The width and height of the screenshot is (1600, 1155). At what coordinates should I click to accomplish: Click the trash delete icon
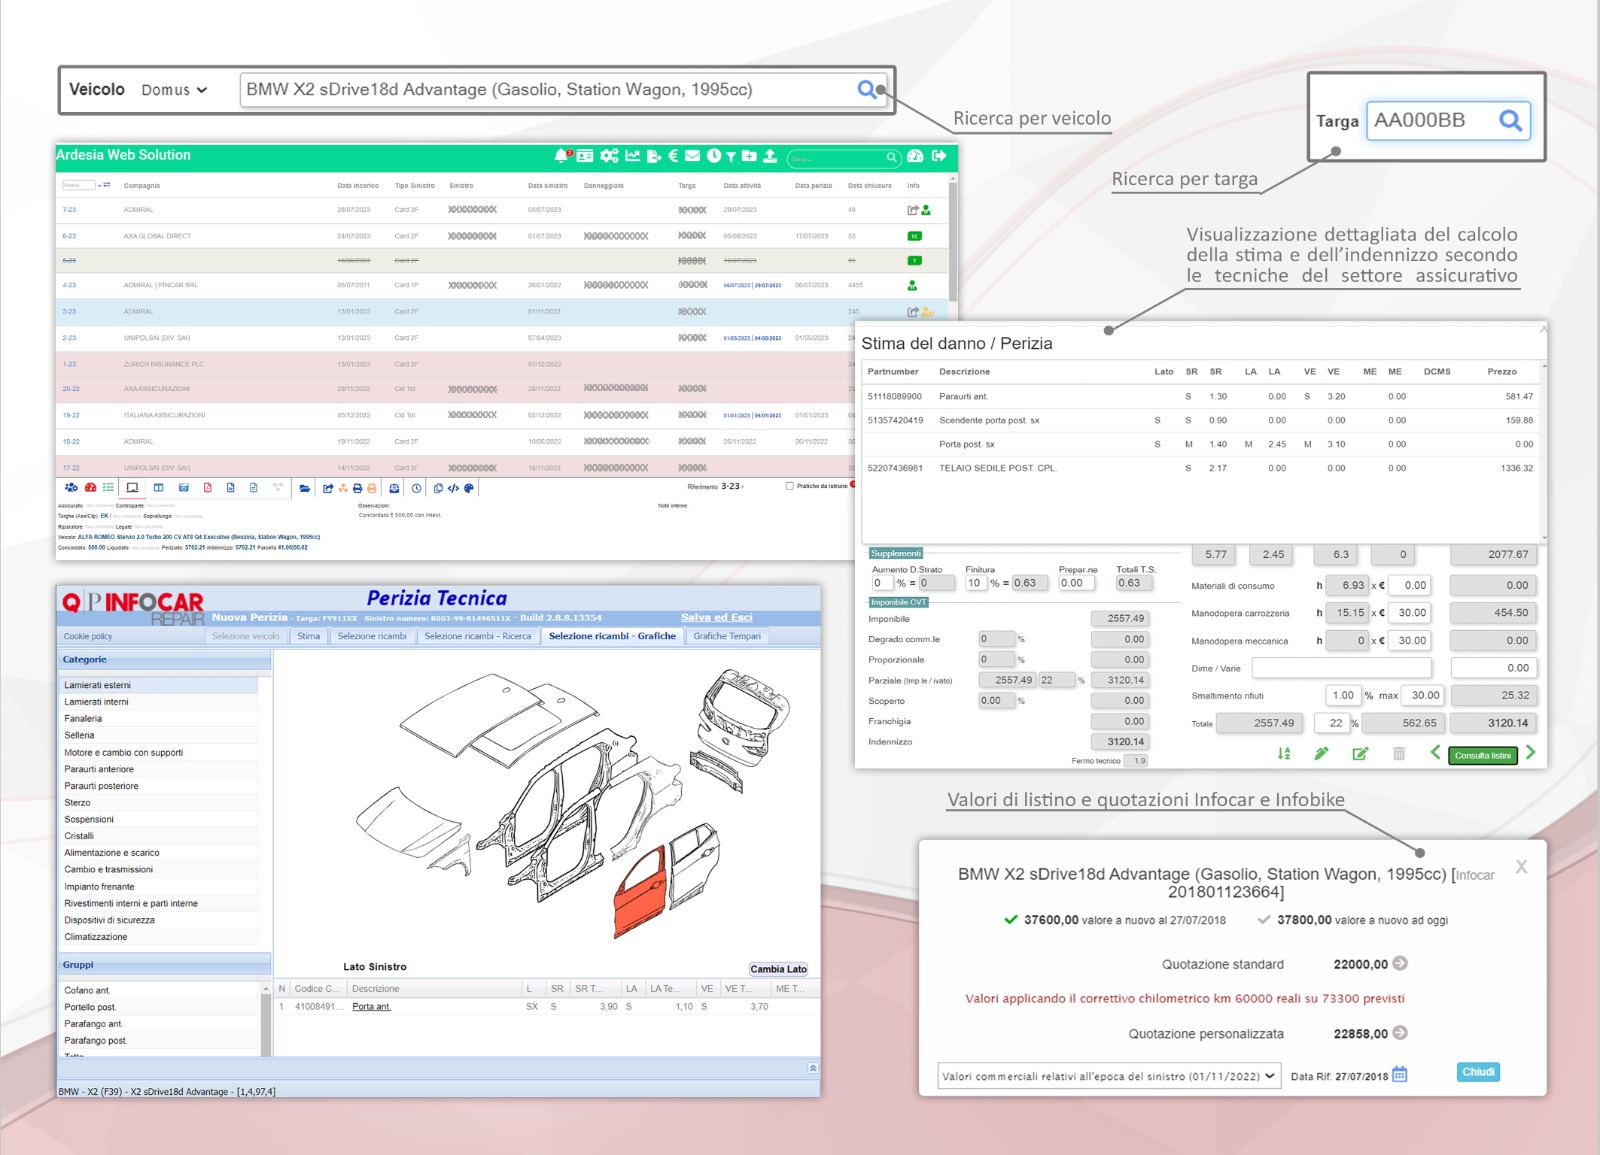click(1399, 754)
